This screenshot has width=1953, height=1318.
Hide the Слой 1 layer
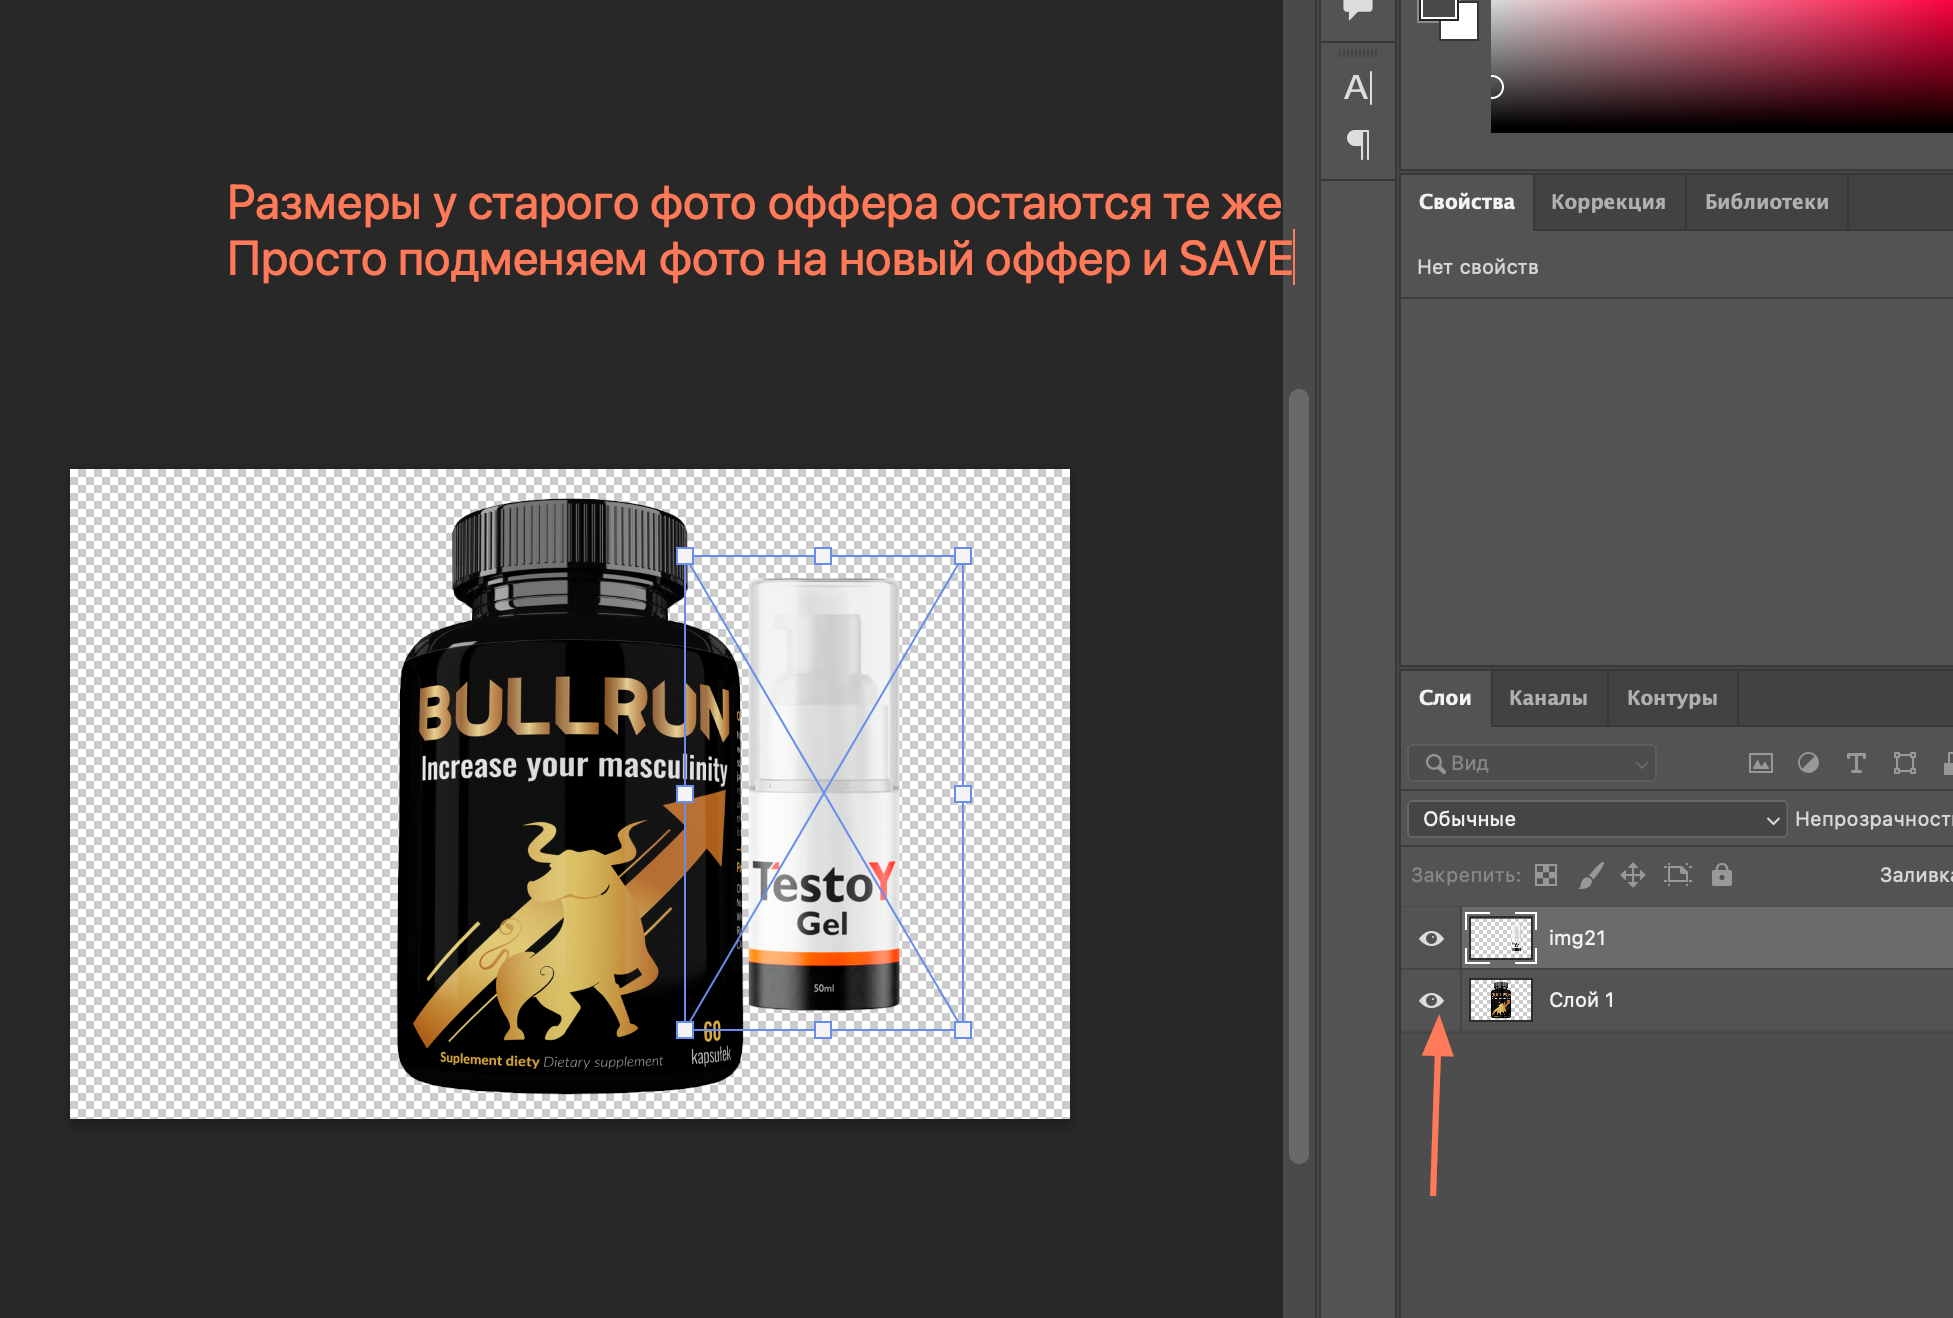[1432, 1000]
